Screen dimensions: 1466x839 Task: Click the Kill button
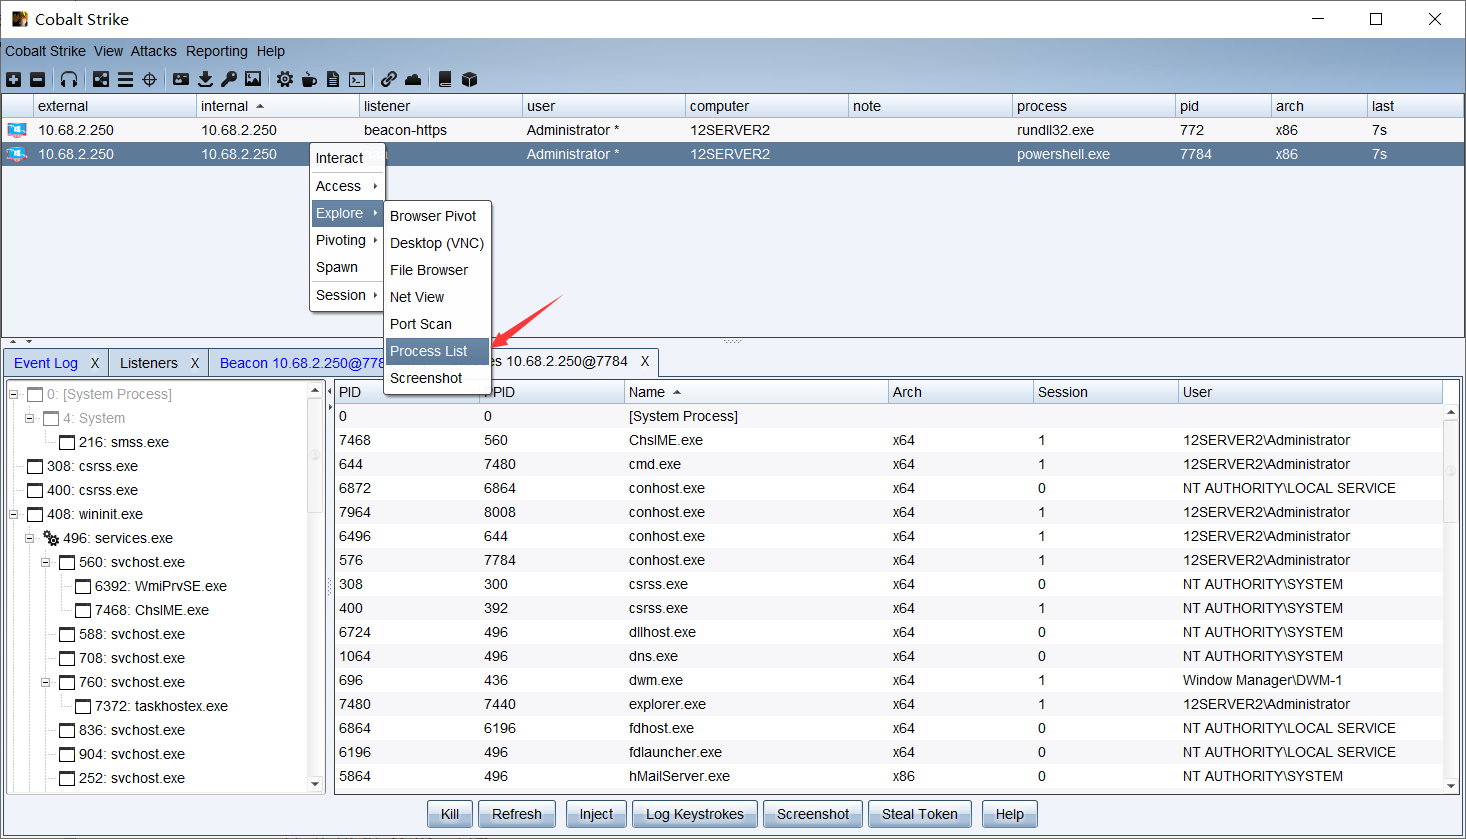[x=450, y=814]
